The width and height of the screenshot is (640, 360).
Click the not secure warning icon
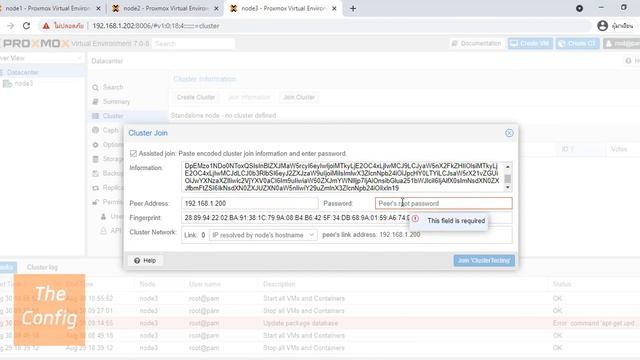click(x=46, y=26)
